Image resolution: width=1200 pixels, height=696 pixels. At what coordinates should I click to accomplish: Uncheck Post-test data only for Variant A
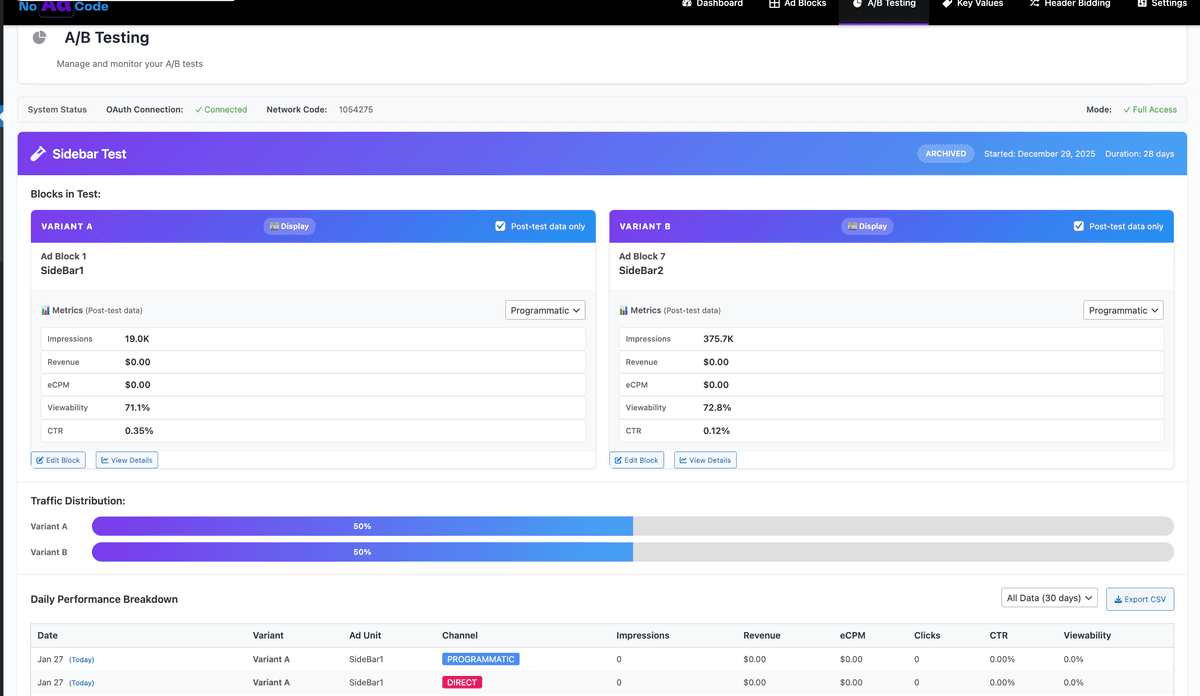(502, 226)
